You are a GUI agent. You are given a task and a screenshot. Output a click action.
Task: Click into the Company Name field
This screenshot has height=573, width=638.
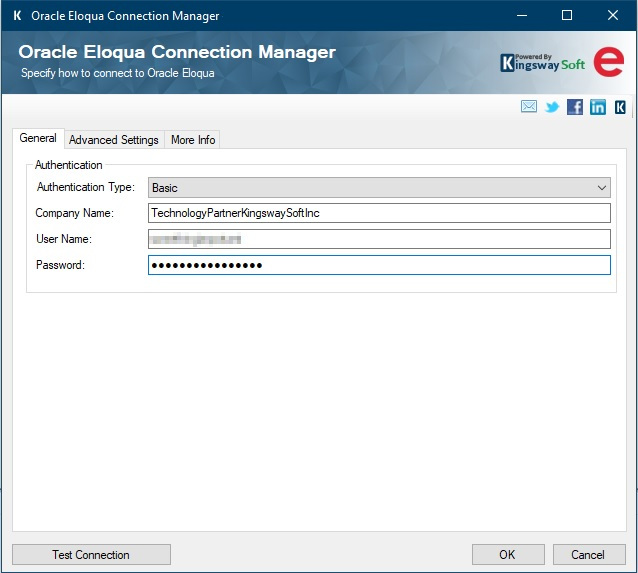coord(379,213)
